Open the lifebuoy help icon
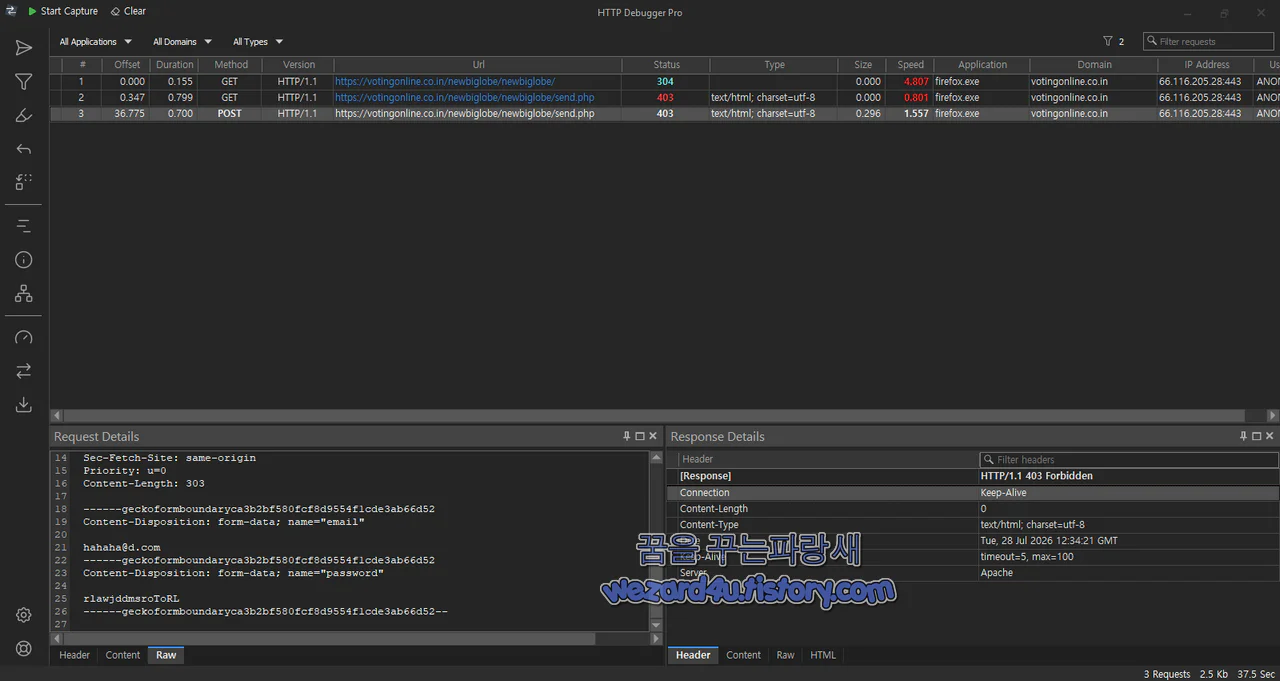Screen dimensions: 1280x681 [x=24, y=649]
